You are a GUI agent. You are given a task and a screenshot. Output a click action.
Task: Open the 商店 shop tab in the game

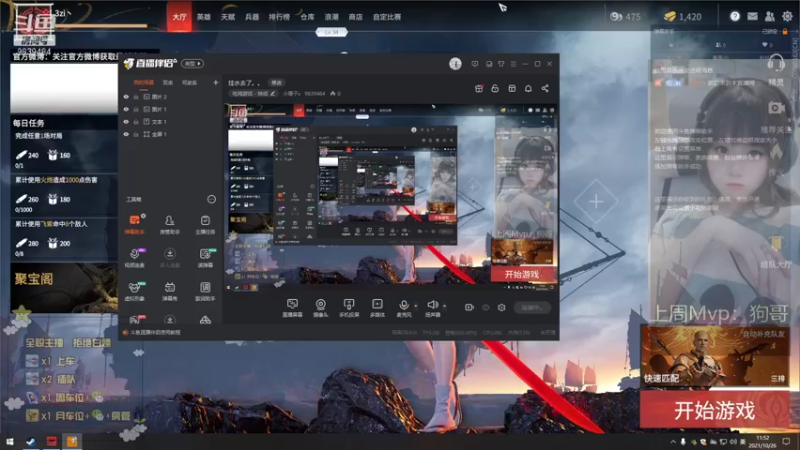(x=356, y=17)
